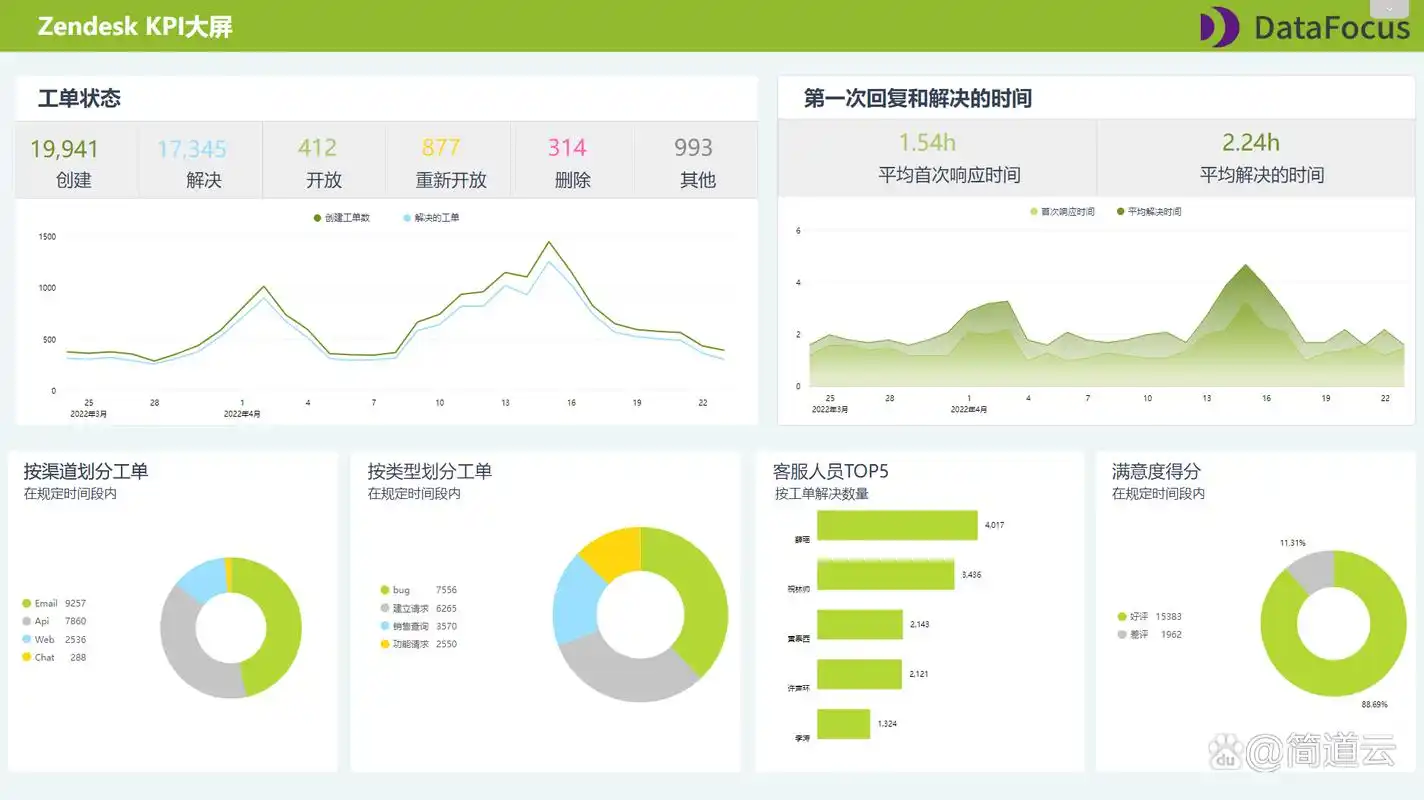The width and height of the screenshot is (1424, 800).
Task: Click the 好评 15383 legend entry
Action: (1149, 616)
